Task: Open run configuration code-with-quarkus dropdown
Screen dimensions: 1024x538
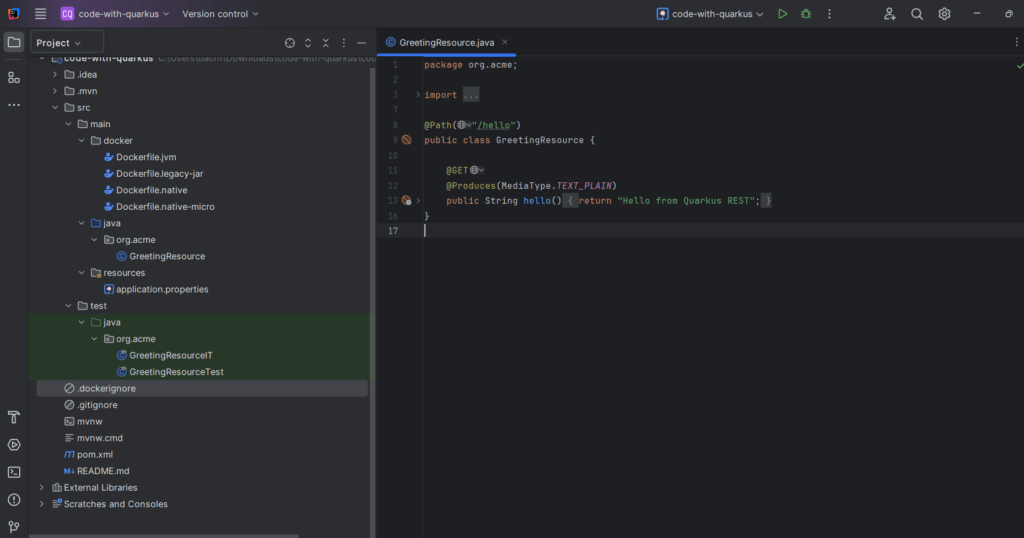Action: (710, 14)
